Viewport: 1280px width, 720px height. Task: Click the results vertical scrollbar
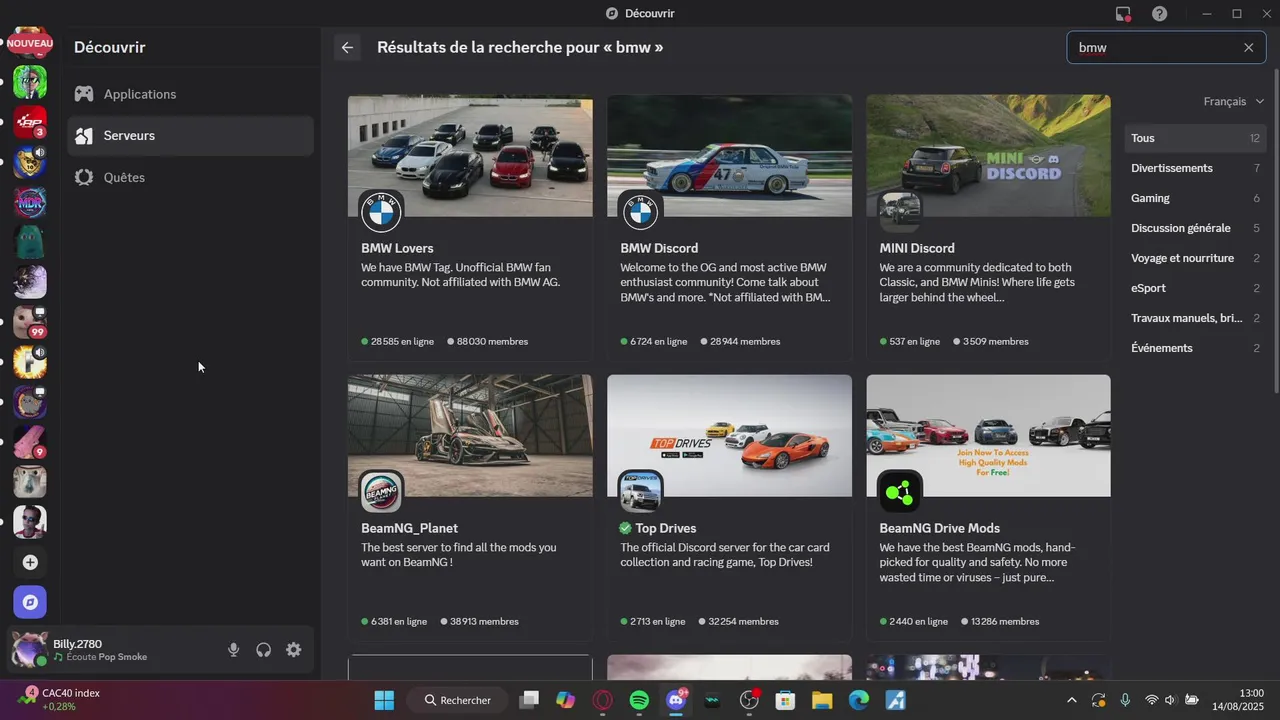coord(1275,230)
